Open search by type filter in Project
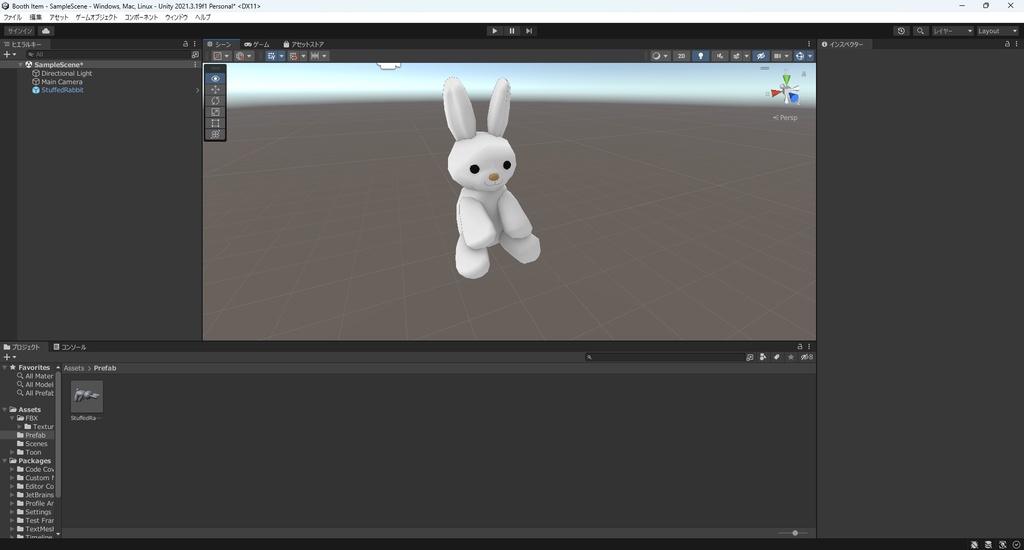Image resolution: width=1024 pixels, height=550 pixels. 763,357
